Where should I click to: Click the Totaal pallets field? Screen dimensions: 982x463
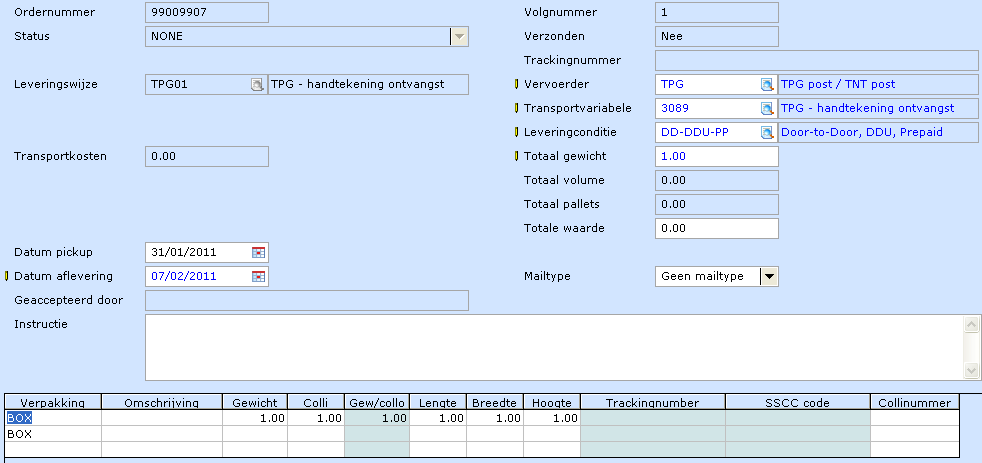[x=717, y=204]
